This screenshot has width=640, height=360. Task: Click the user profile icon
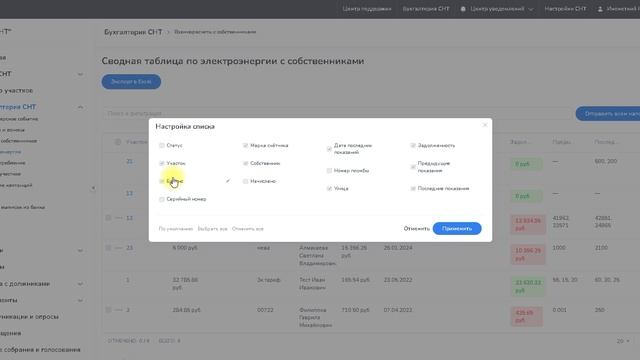tap(600, 9)
